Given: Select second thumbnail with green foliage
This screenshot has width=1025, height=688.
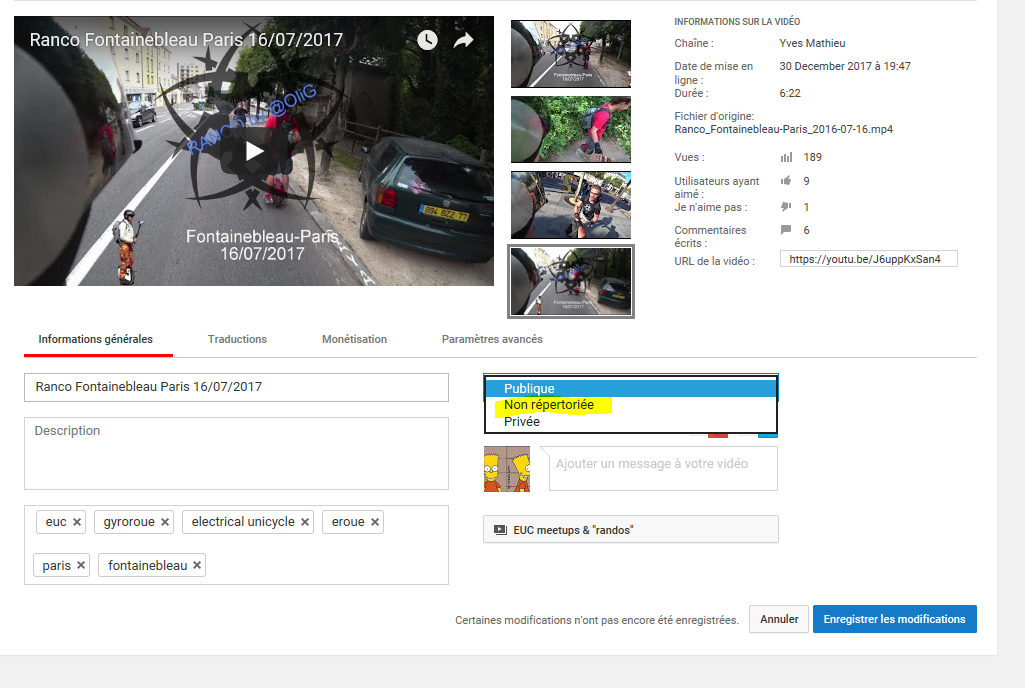Looking at the screenshot, I should 571,129.
